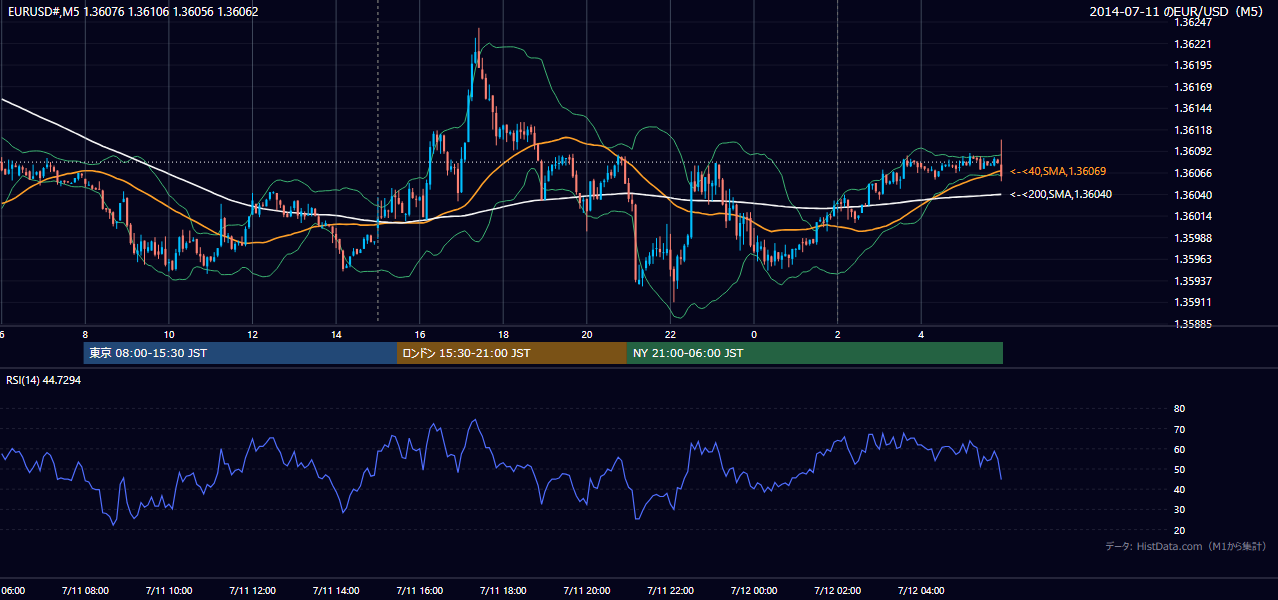Click price level 1.36014 on the axis
The width and height of the screenshot is (1278, 600).
point(1193,216)
